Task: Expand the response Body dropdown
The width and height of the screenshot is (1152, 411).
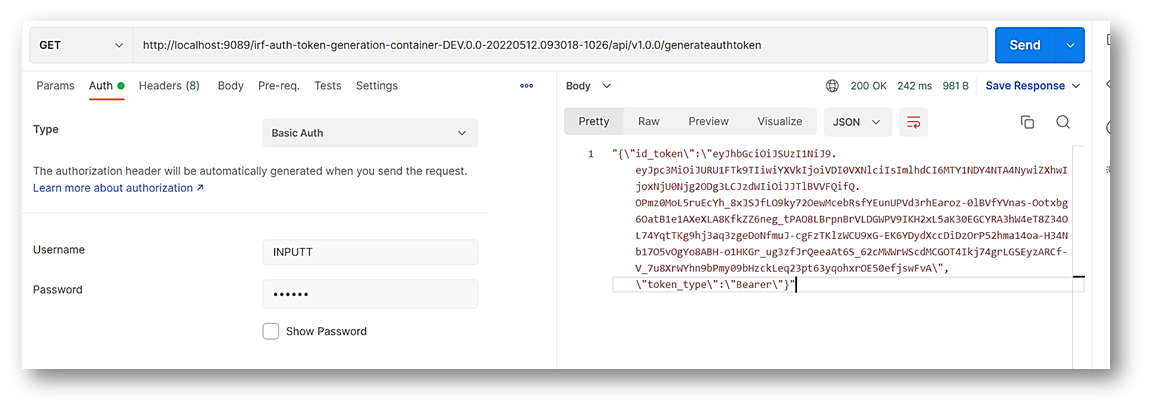Action: (588, 86)
